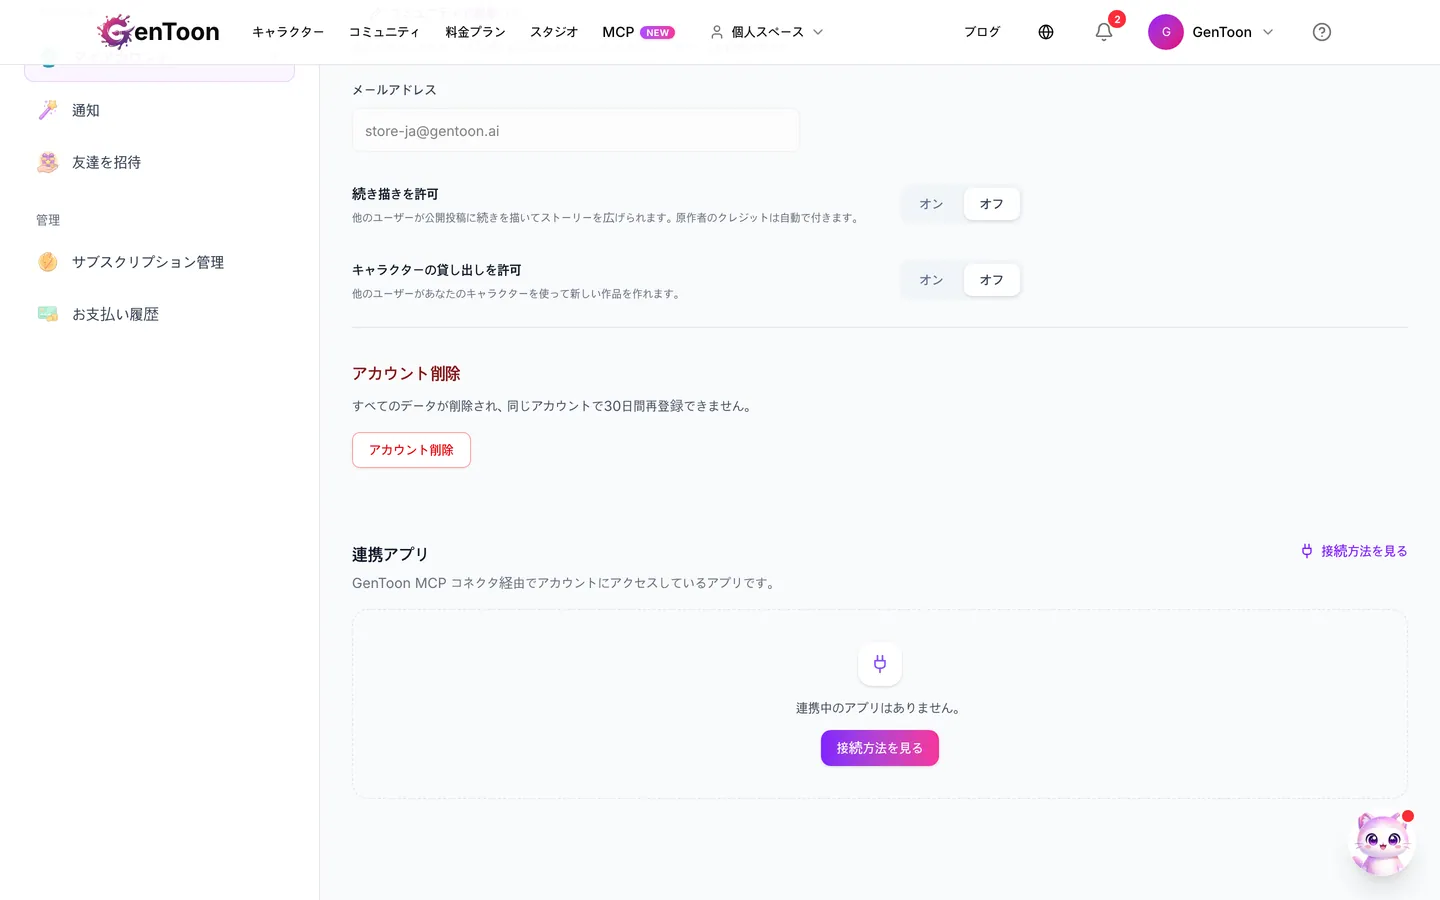Click the plug icon in empty apps box
1440x900 pixels.
click(880, 664)
